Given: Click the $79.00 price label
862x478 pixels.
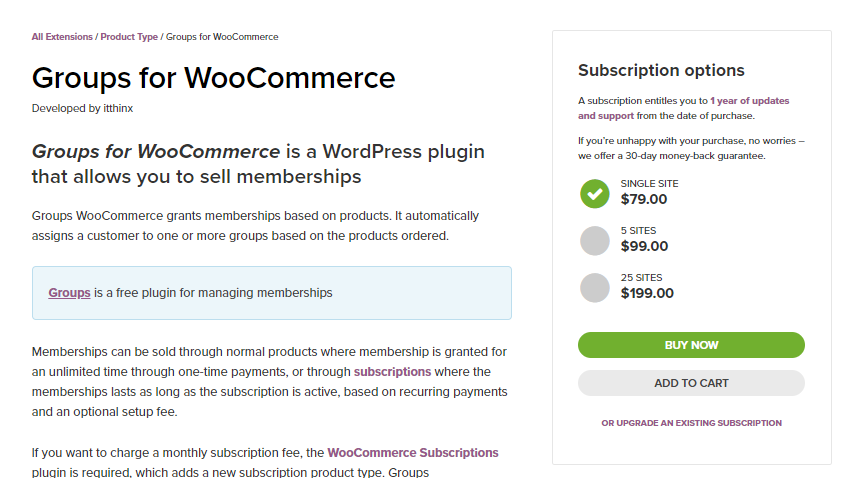Looking at the screenshot, I should 643,199.
